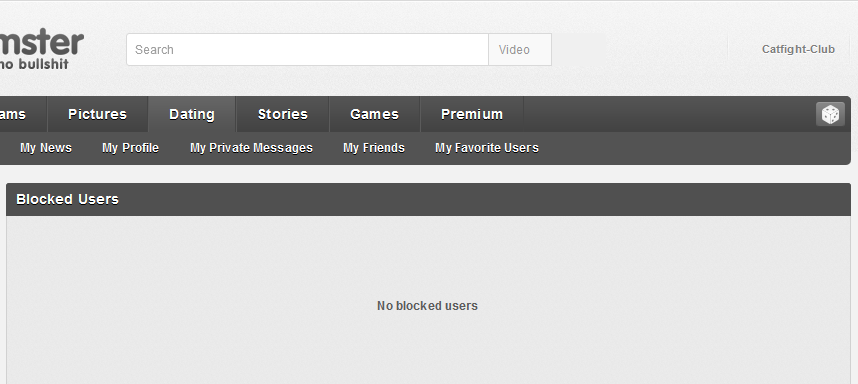
Task: Open the Premium tab
Action: [472, 114]
